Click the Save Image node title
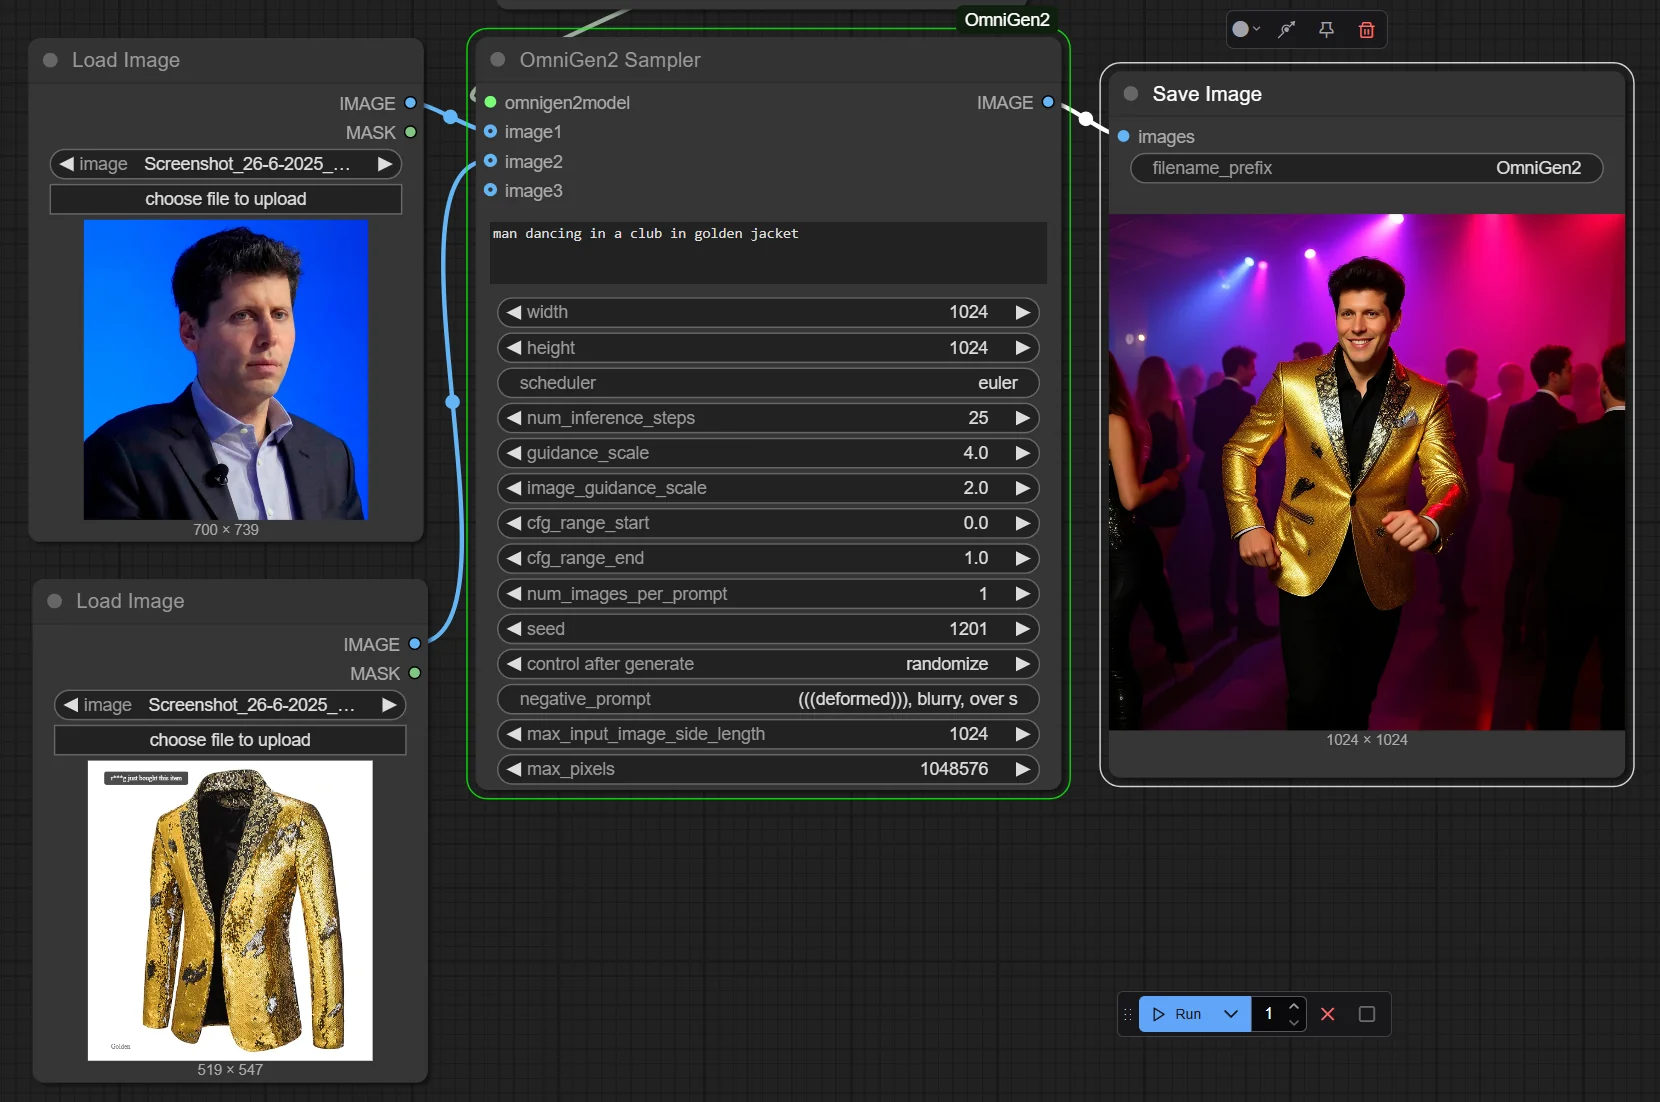 pyautogui.click(x=1207, y=94)
